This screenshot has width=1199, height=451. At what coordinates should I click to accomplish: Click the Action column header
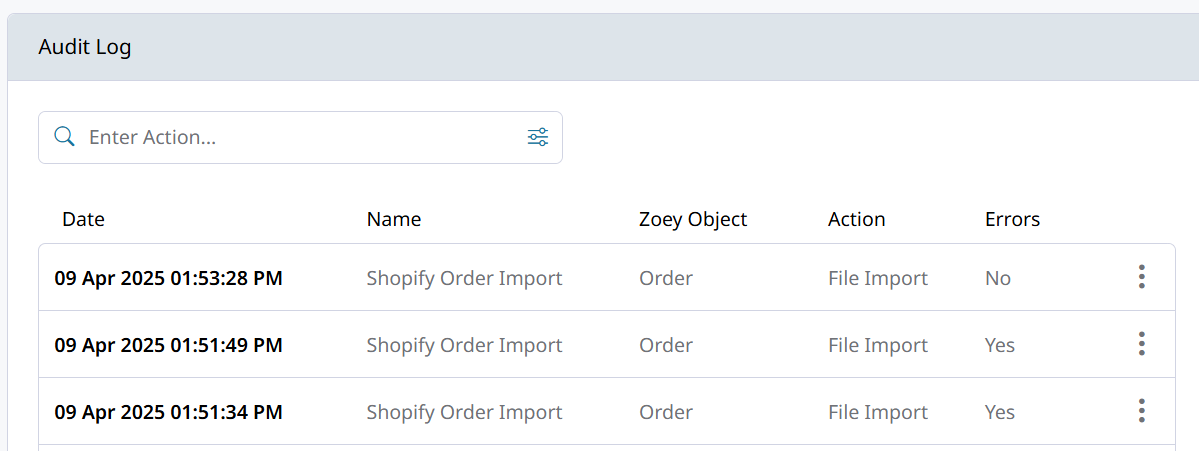tap(857, 219)
